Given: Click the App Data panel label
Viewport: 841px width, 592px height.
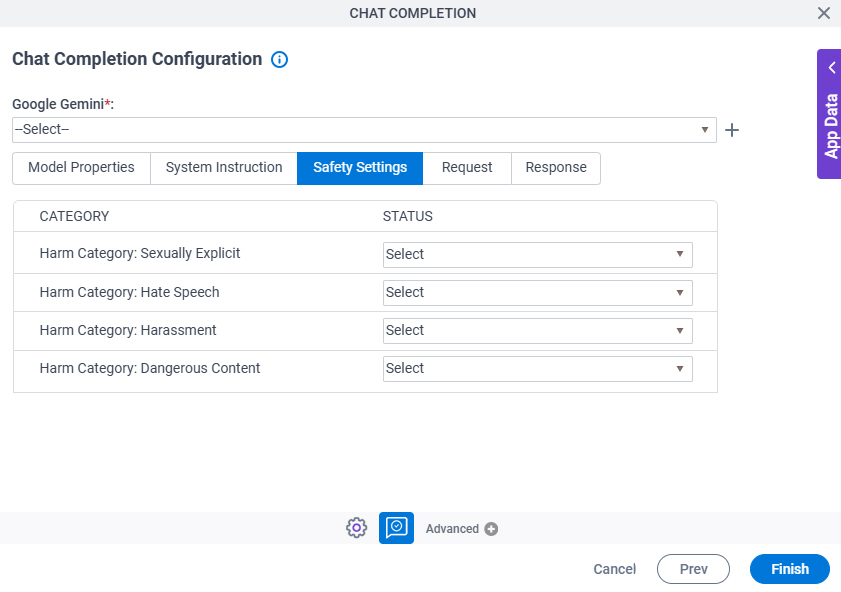Looking at the screenshot, I should [831, 127].
